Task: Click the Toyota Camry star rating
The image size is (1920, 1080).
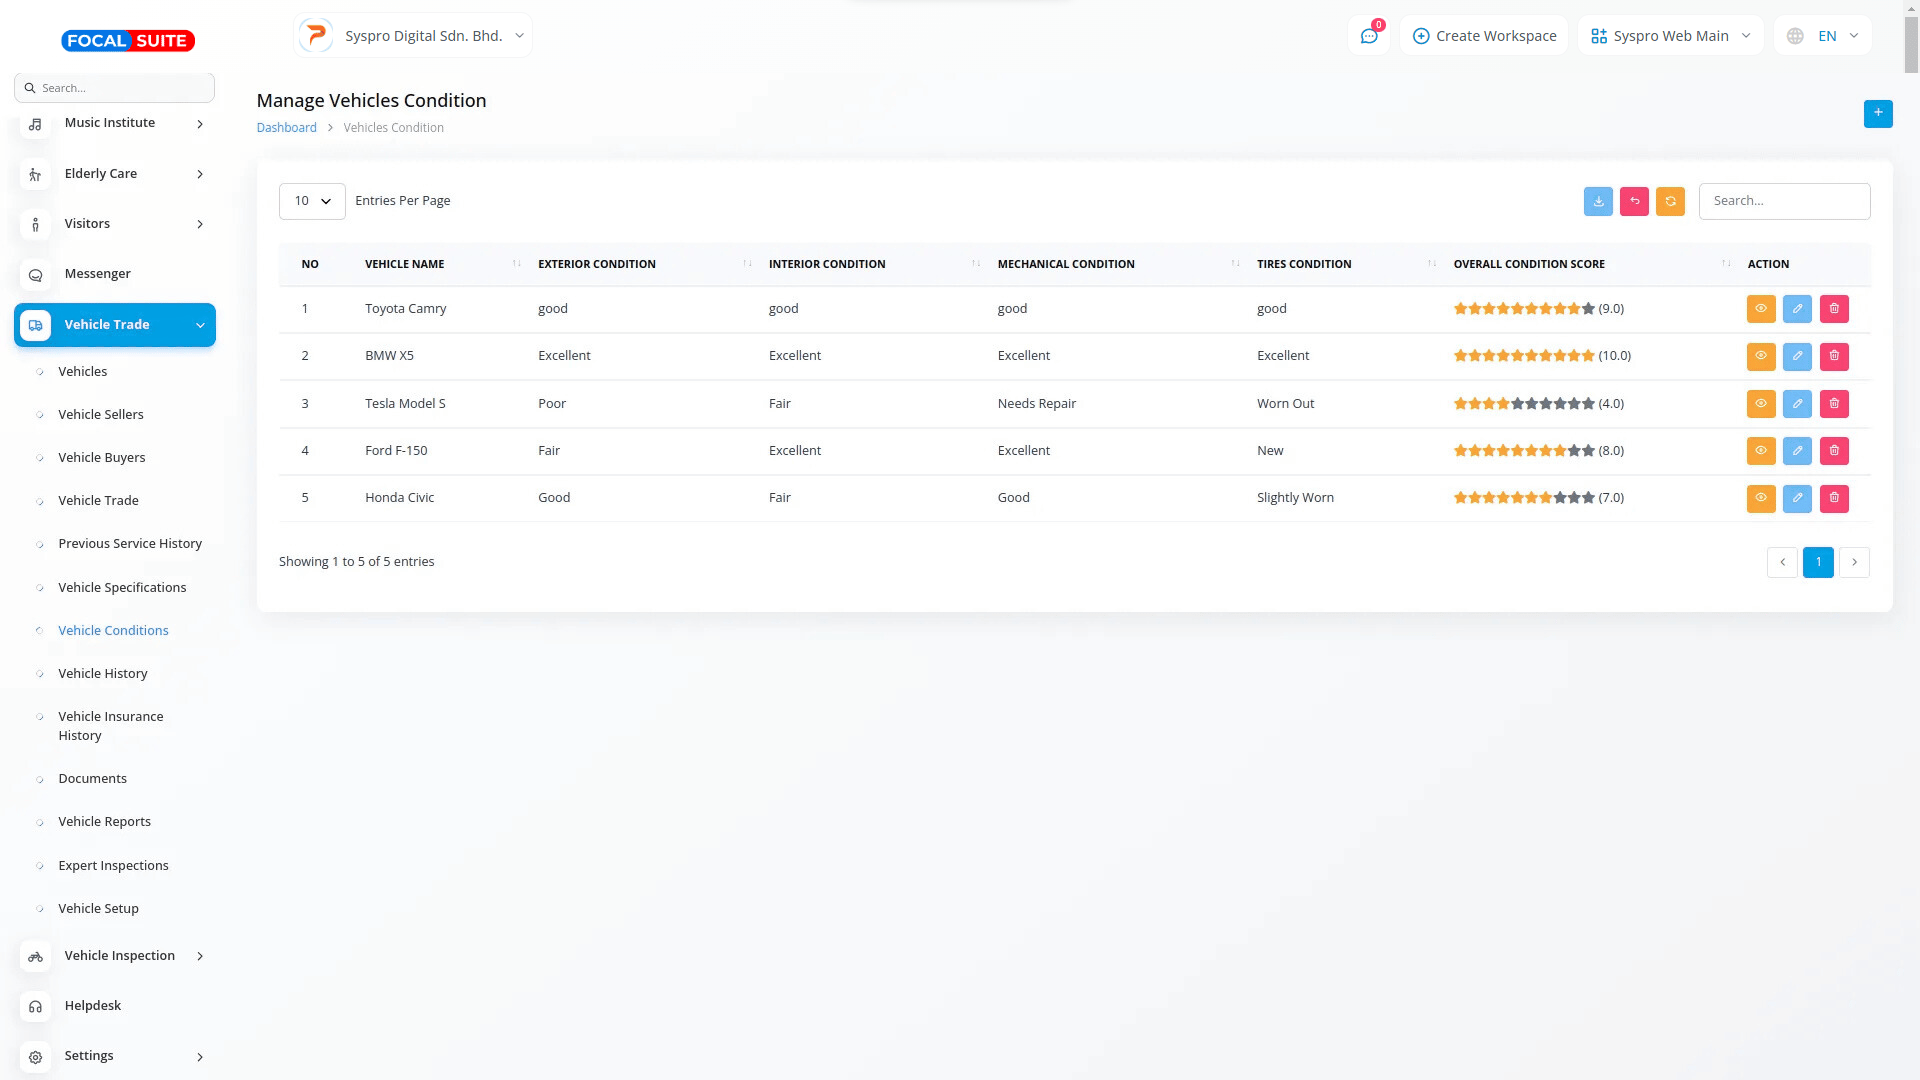Action: click(x=1523, y=309)
